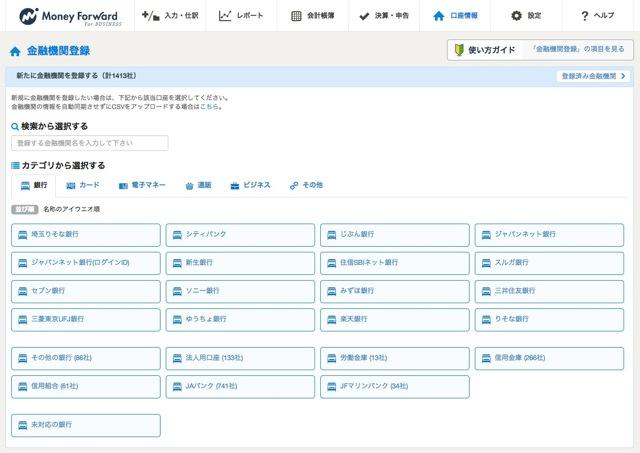Switch to the ビジネス category tab

coord(250,186)
